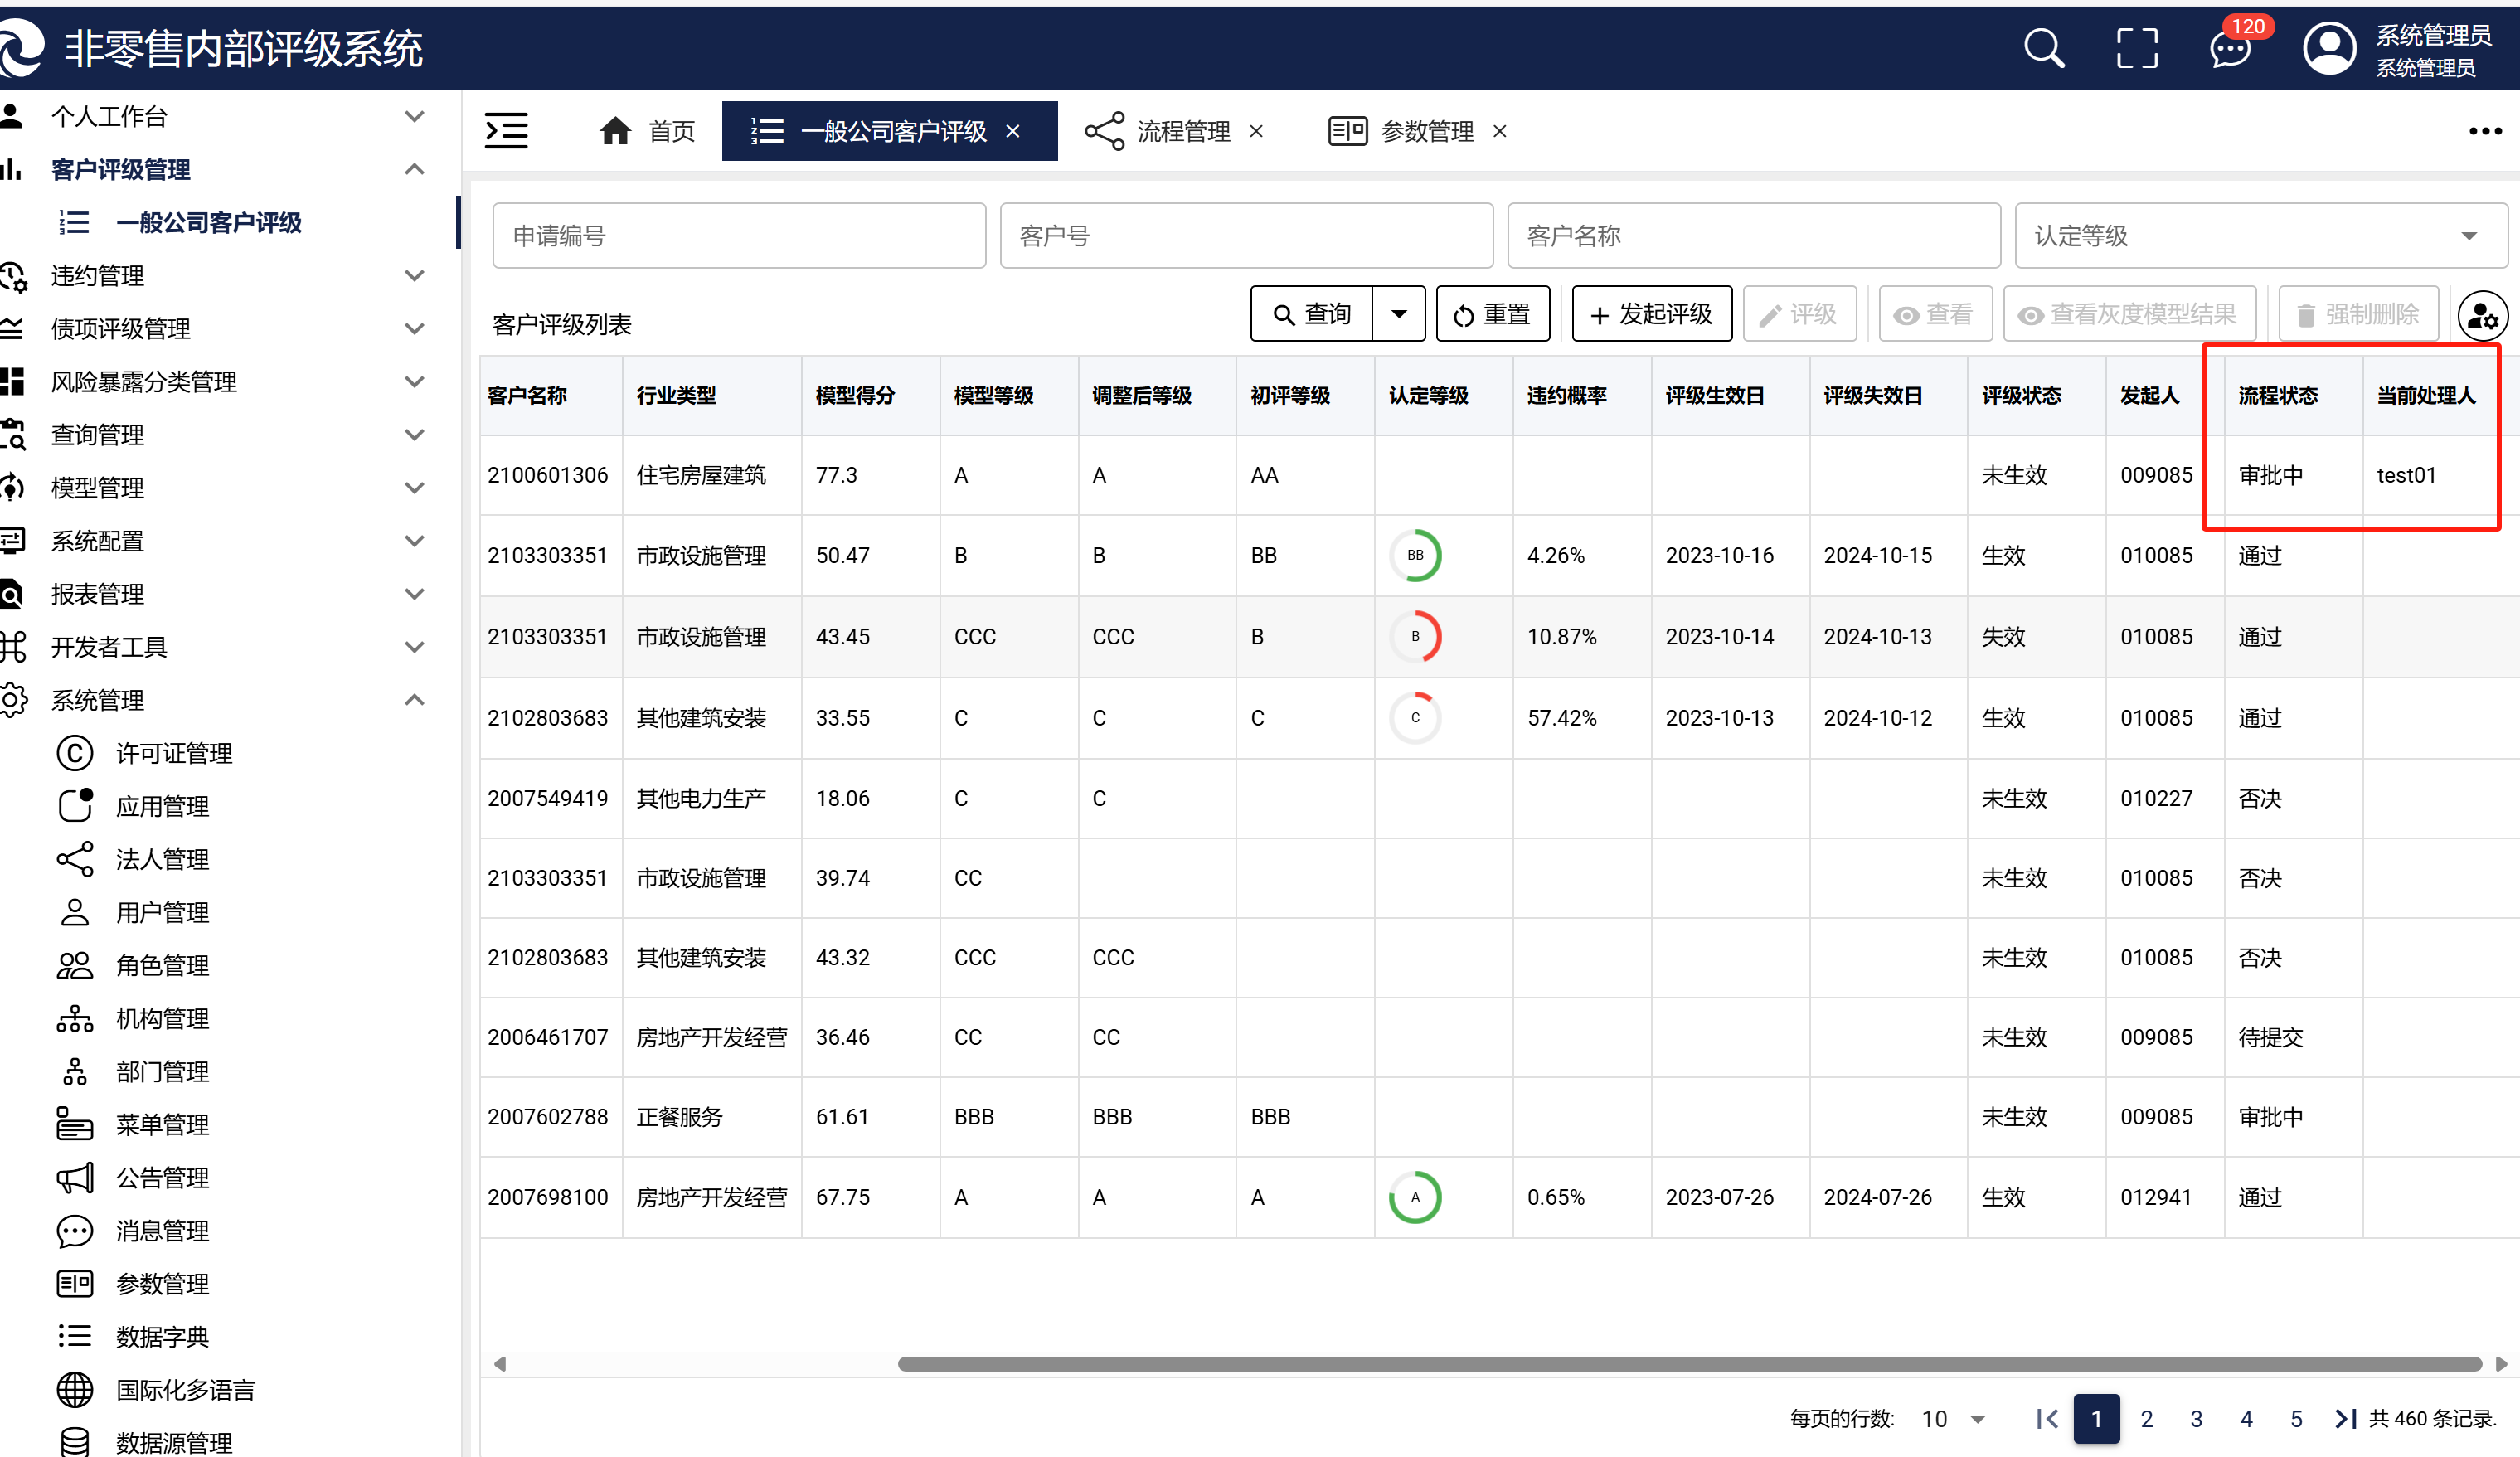
Task: Open messages icon with 120 badge
Action: click(2230, 48)
